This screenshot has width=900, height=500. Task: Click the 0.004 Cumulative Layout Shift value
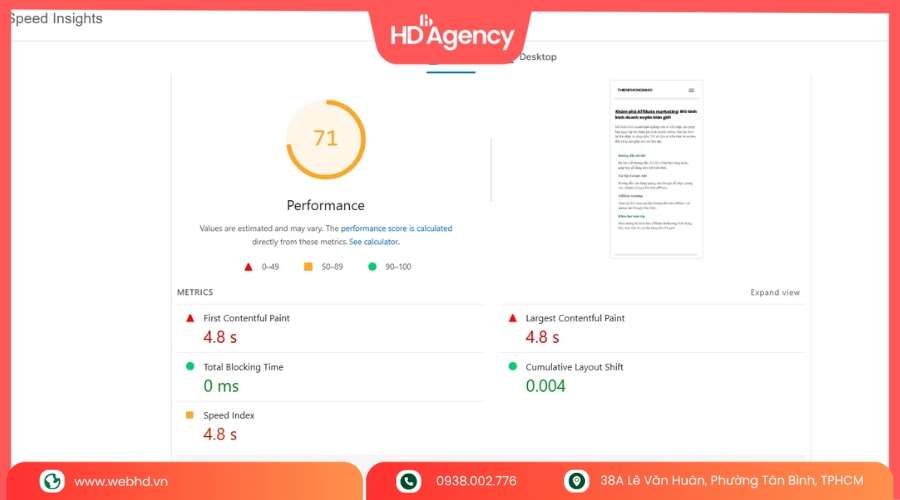pos(545,386)
